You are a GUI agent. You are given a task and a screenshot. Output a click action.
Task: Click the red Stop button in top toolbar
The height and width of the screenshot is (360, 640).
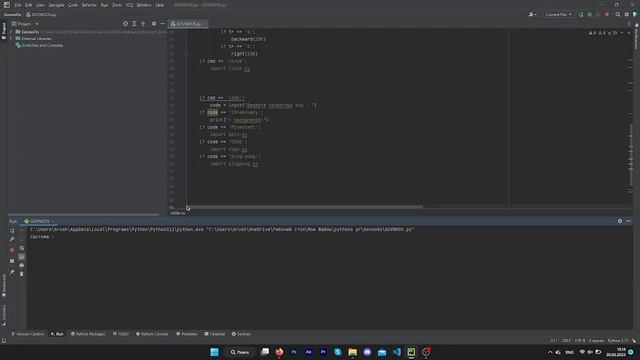[607, 14]
